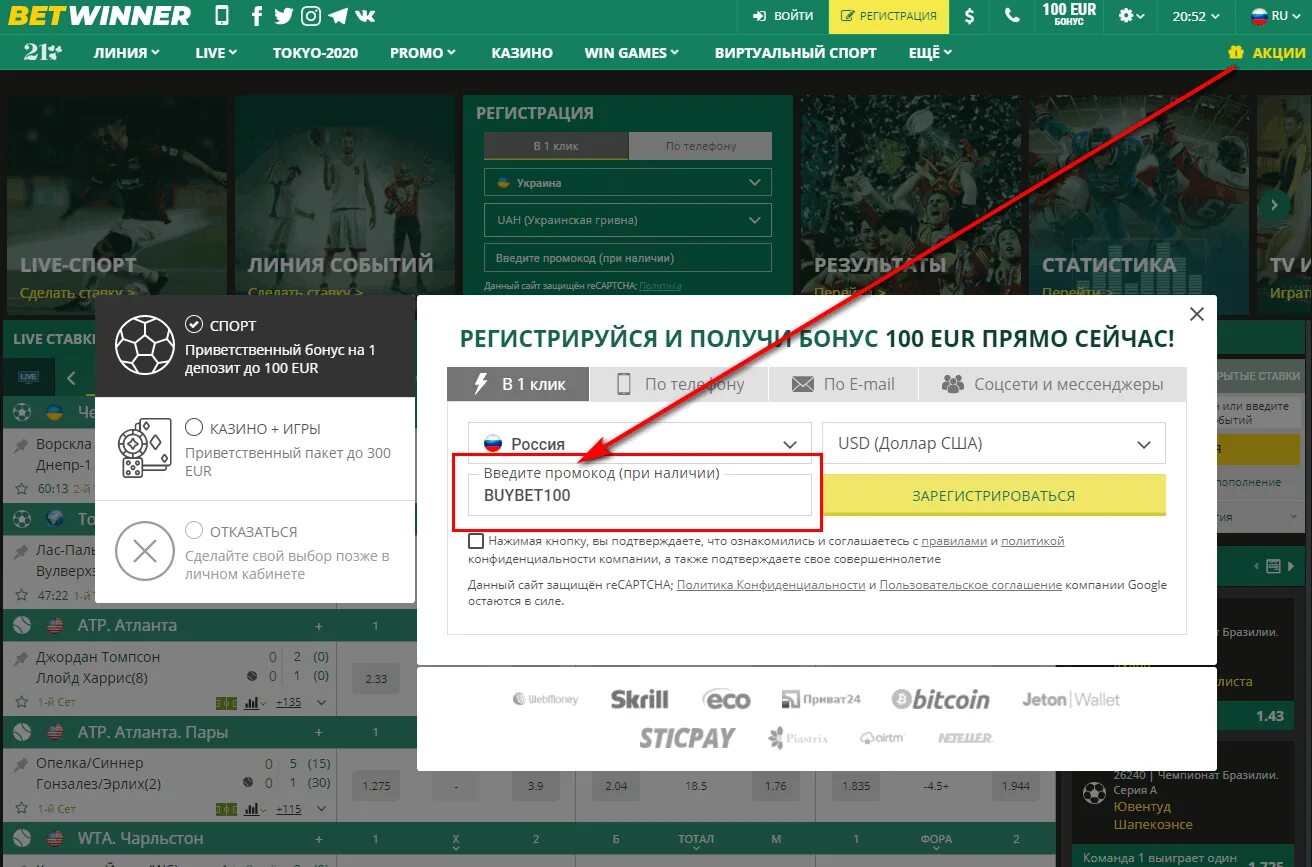The image size is (1312, 867).
Task: Open the Пользовательское соглашение link
Action: coord(970,585)
